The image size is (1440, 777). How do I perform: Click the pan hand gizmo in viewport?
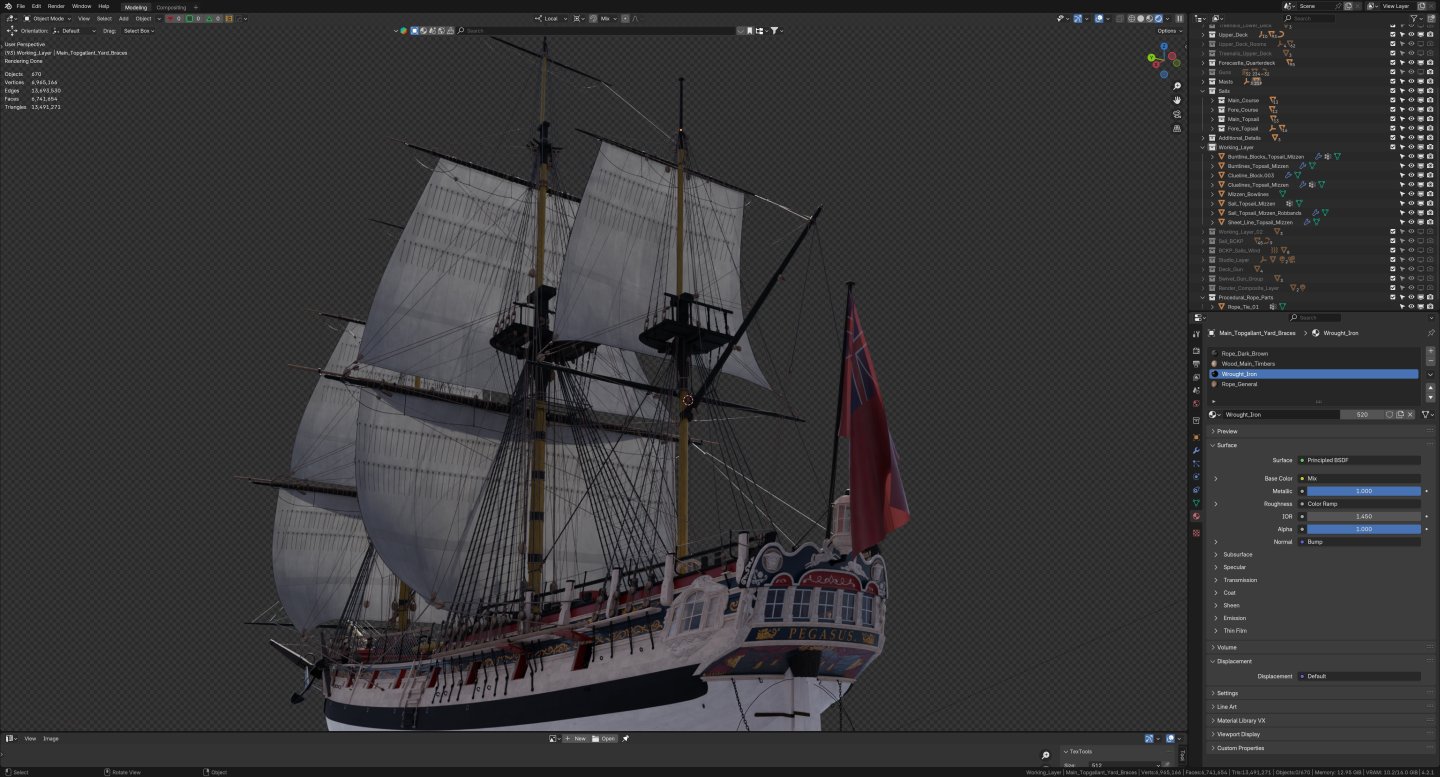1178,100
